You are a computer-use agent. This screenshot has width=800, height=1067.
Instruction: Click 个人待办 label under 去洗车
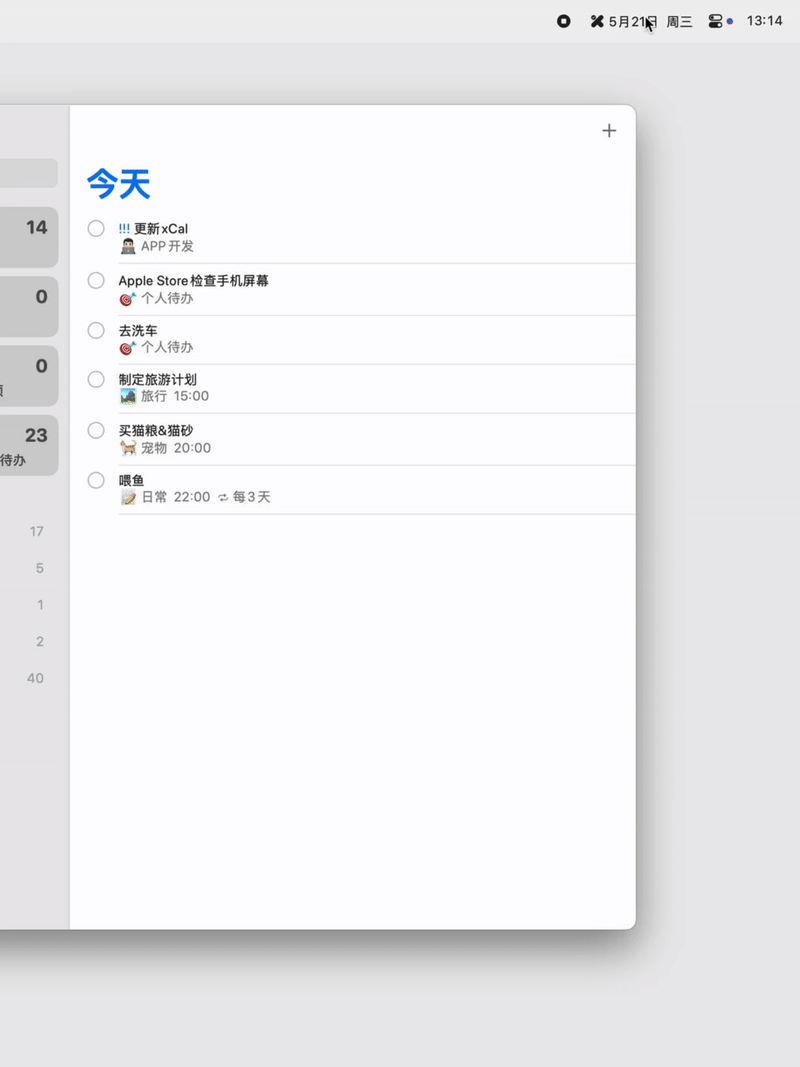pos(167,347)
